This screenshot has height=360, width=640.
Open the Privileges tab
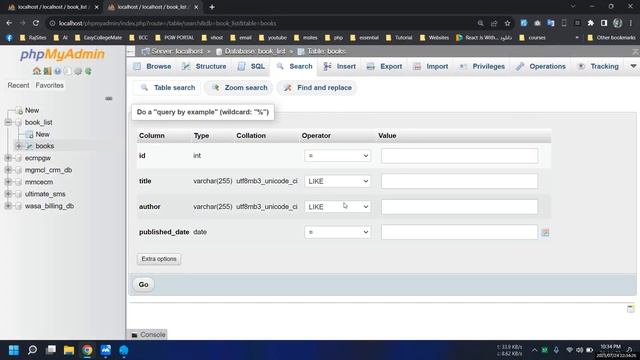[x=482, y=67]
